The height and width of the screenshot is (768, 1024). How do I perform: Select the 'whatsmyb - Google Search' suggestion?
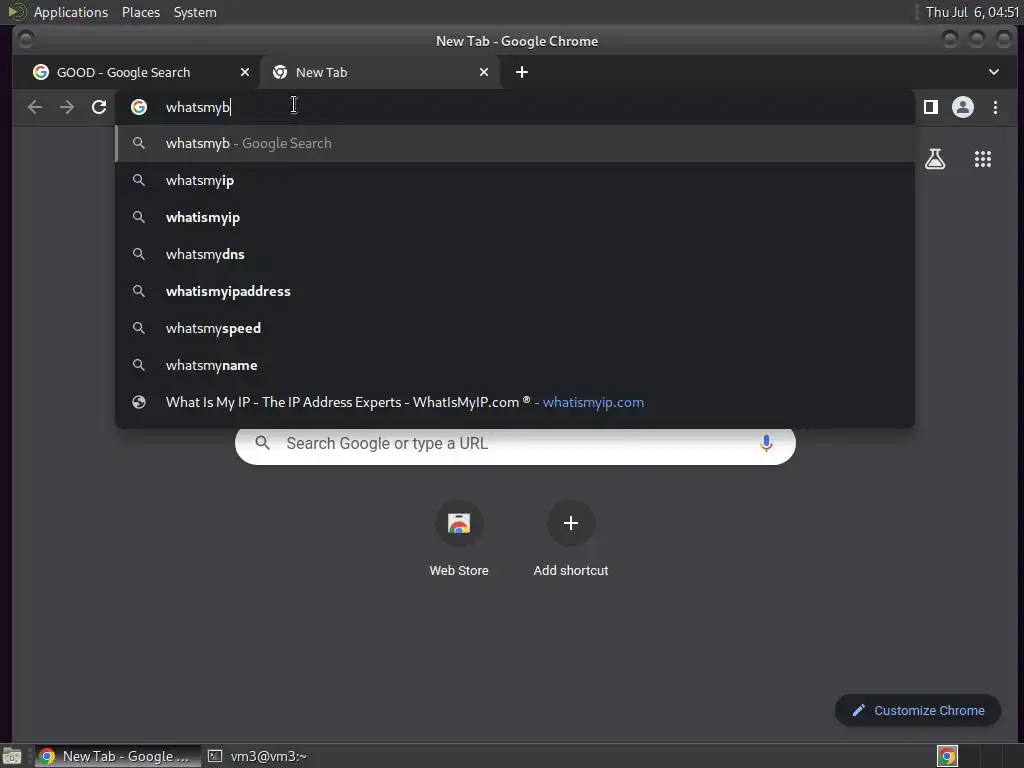(515, 144)
